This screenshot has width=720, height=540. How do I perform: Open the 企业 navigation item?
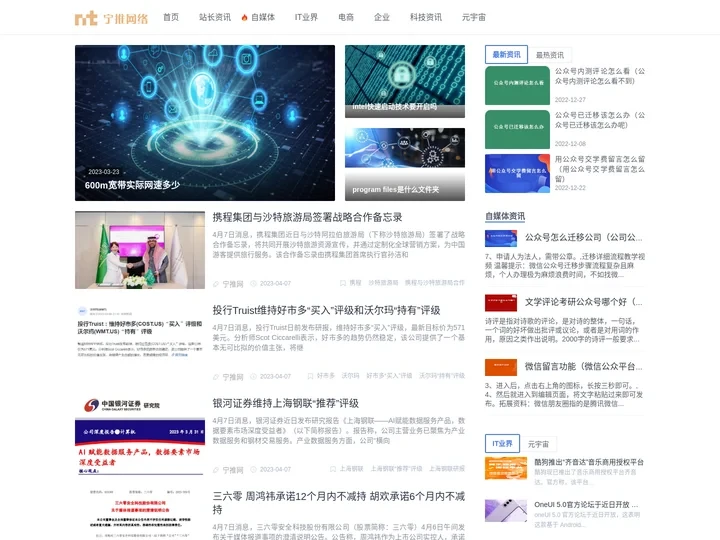click(382, 17)
